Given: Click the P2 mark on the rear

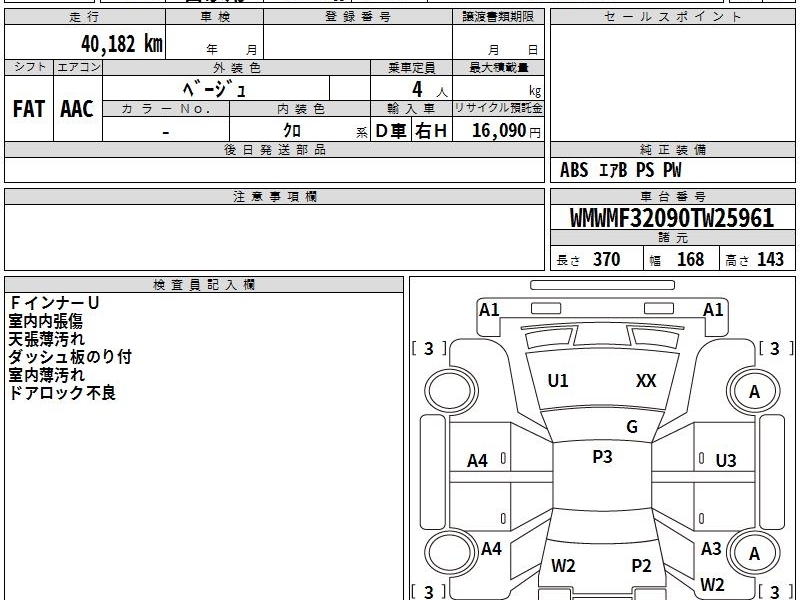Looking at the screenshot, I should click(641, 566).
